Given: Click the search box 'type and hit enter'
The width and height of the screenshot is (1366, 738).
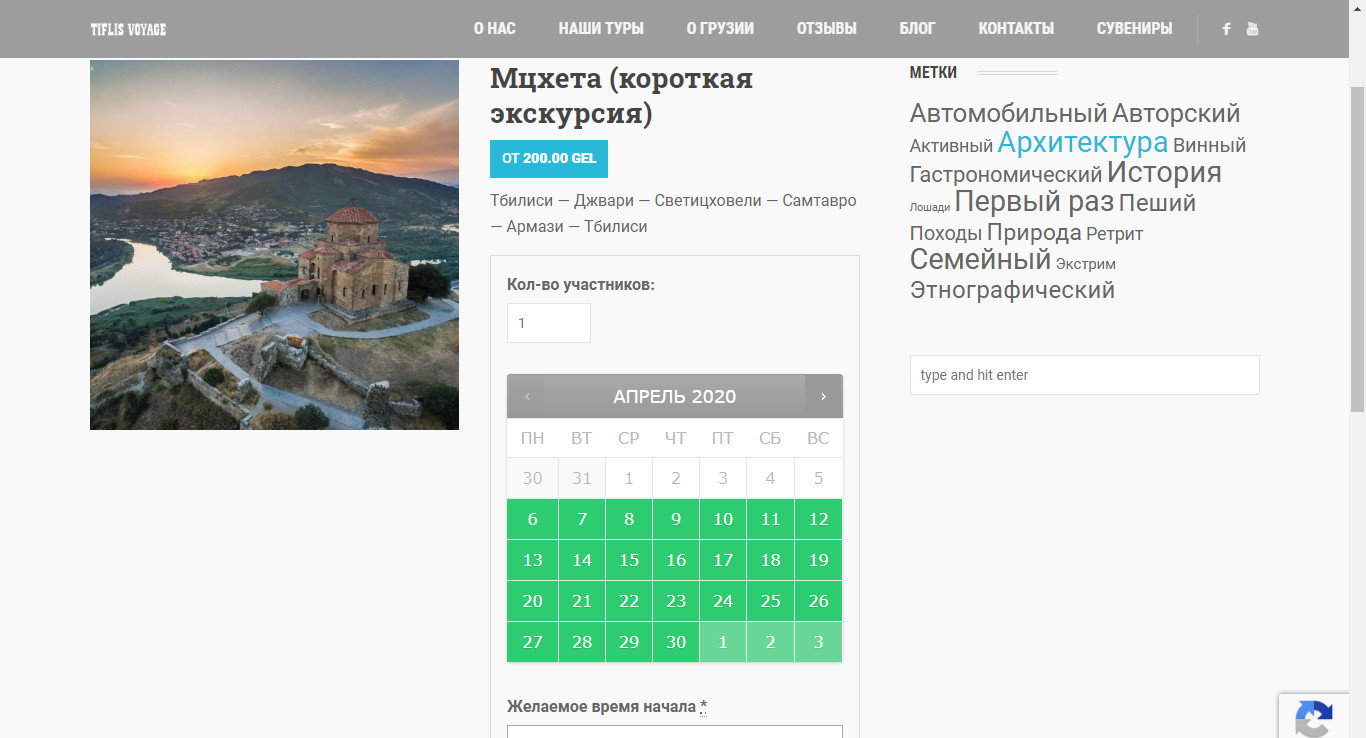Looking at the screenshot, I should coord(1085,375).
